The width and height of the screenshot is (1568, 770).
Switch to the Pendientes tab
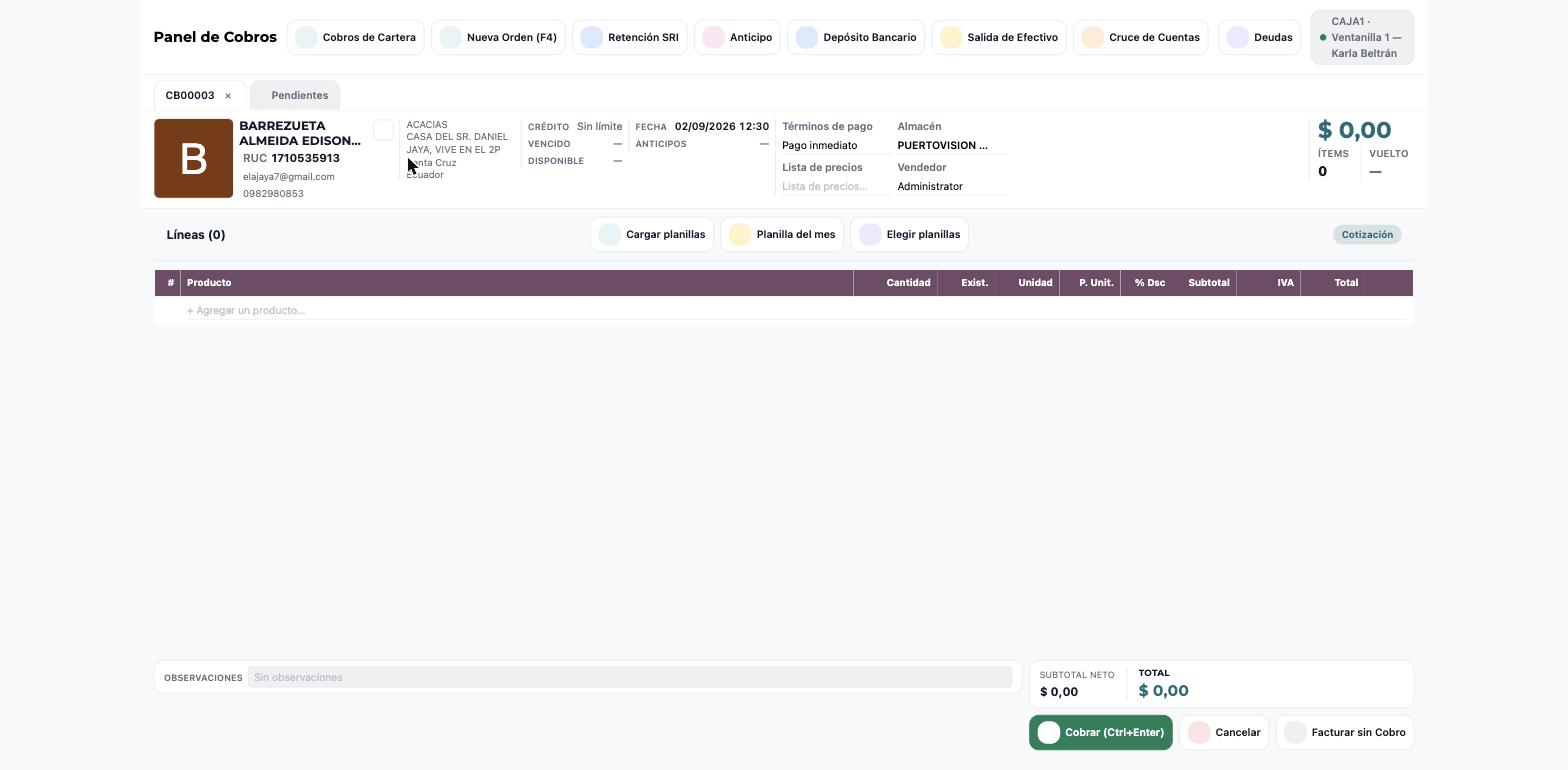296,96
